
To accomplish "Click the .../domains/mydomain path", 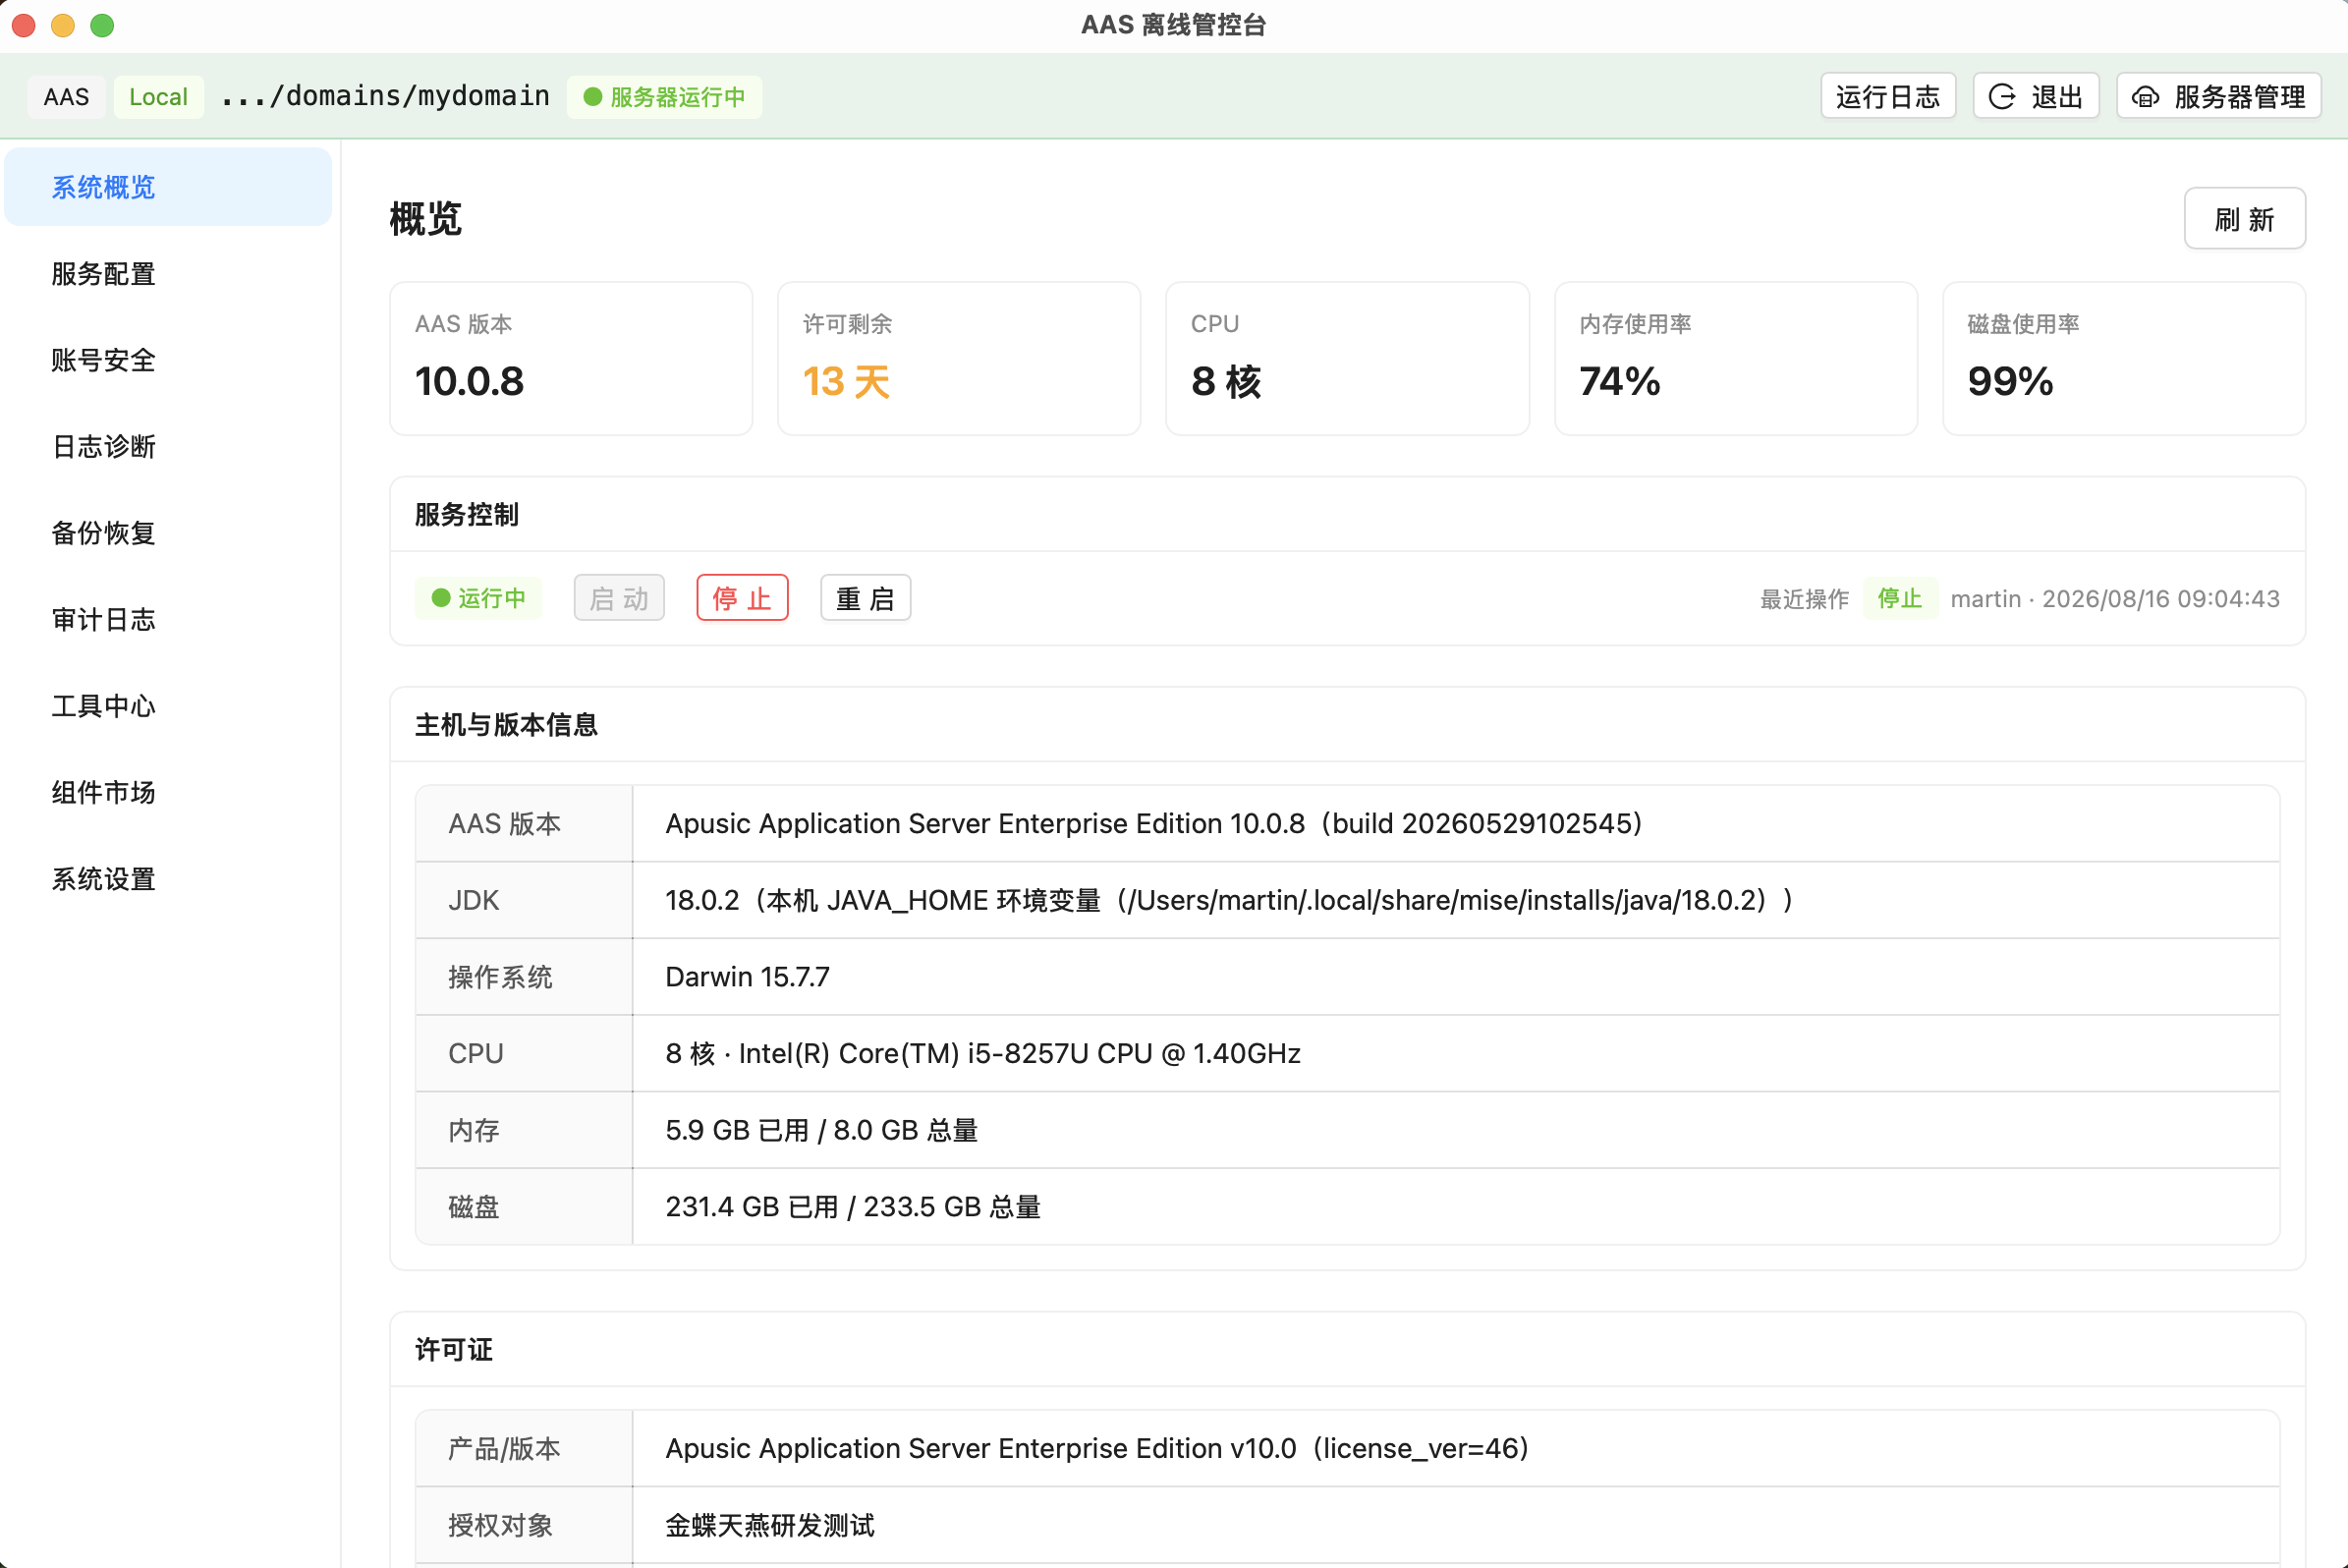I will pyautogui.click(x=386, y=96).
